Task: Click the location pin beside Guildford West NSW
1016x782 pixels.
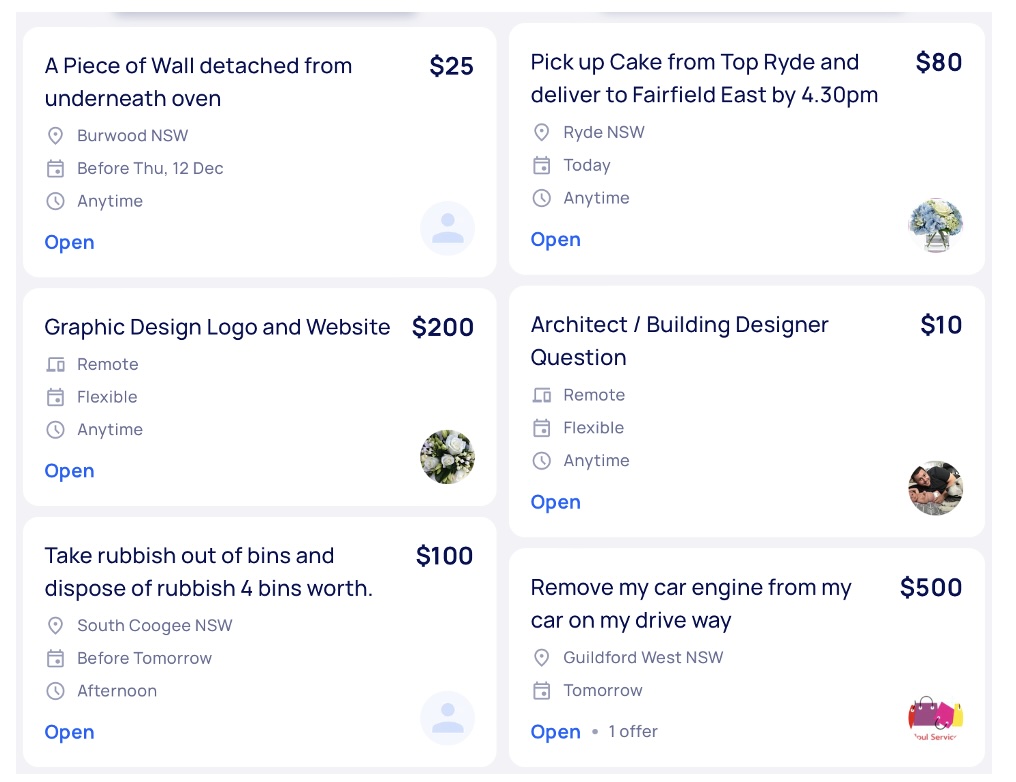Action: click(542, 657)
